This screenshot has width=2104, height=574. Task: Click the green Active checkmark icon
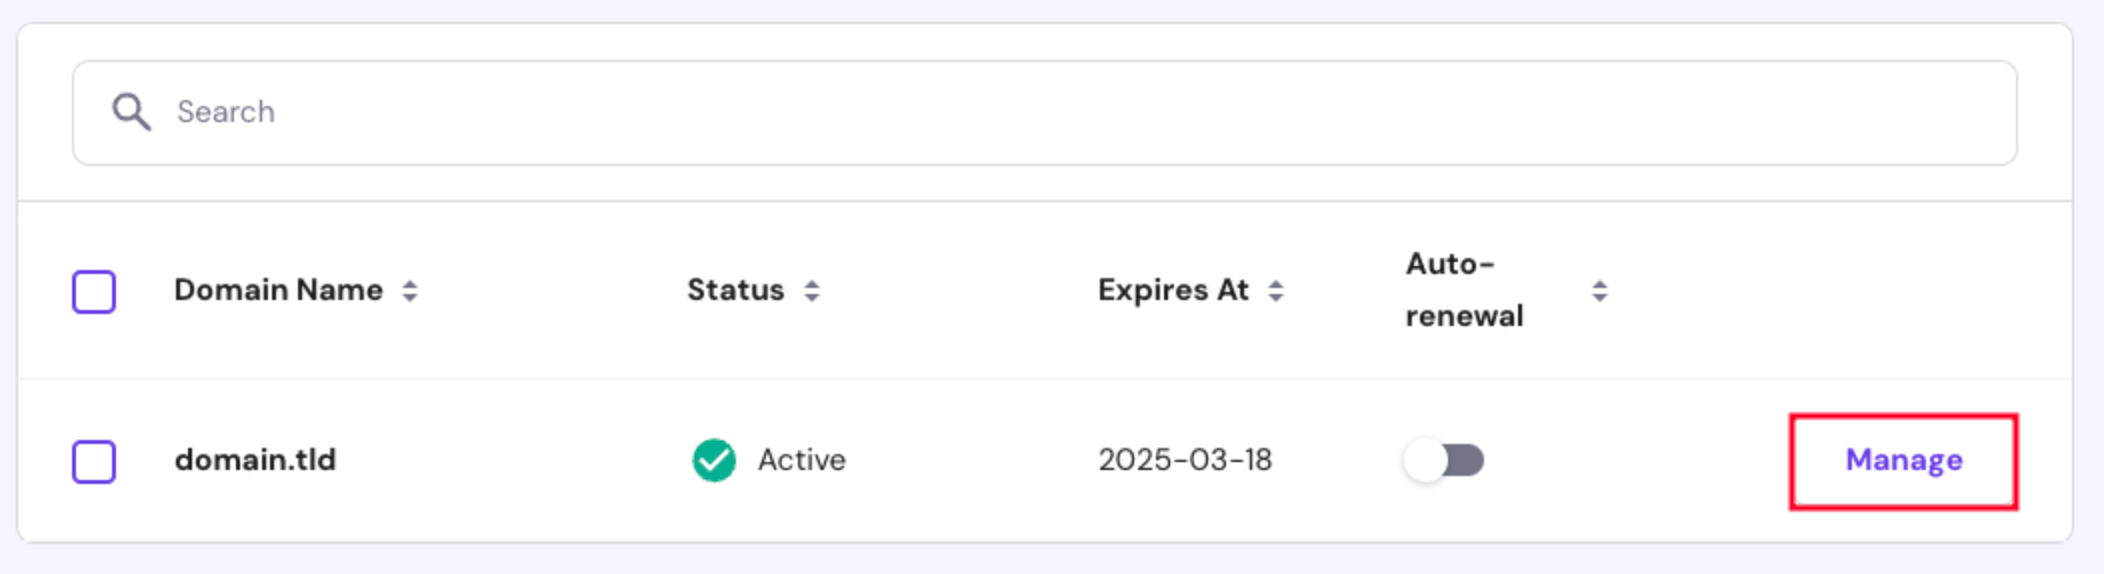(x=714, y=461)
